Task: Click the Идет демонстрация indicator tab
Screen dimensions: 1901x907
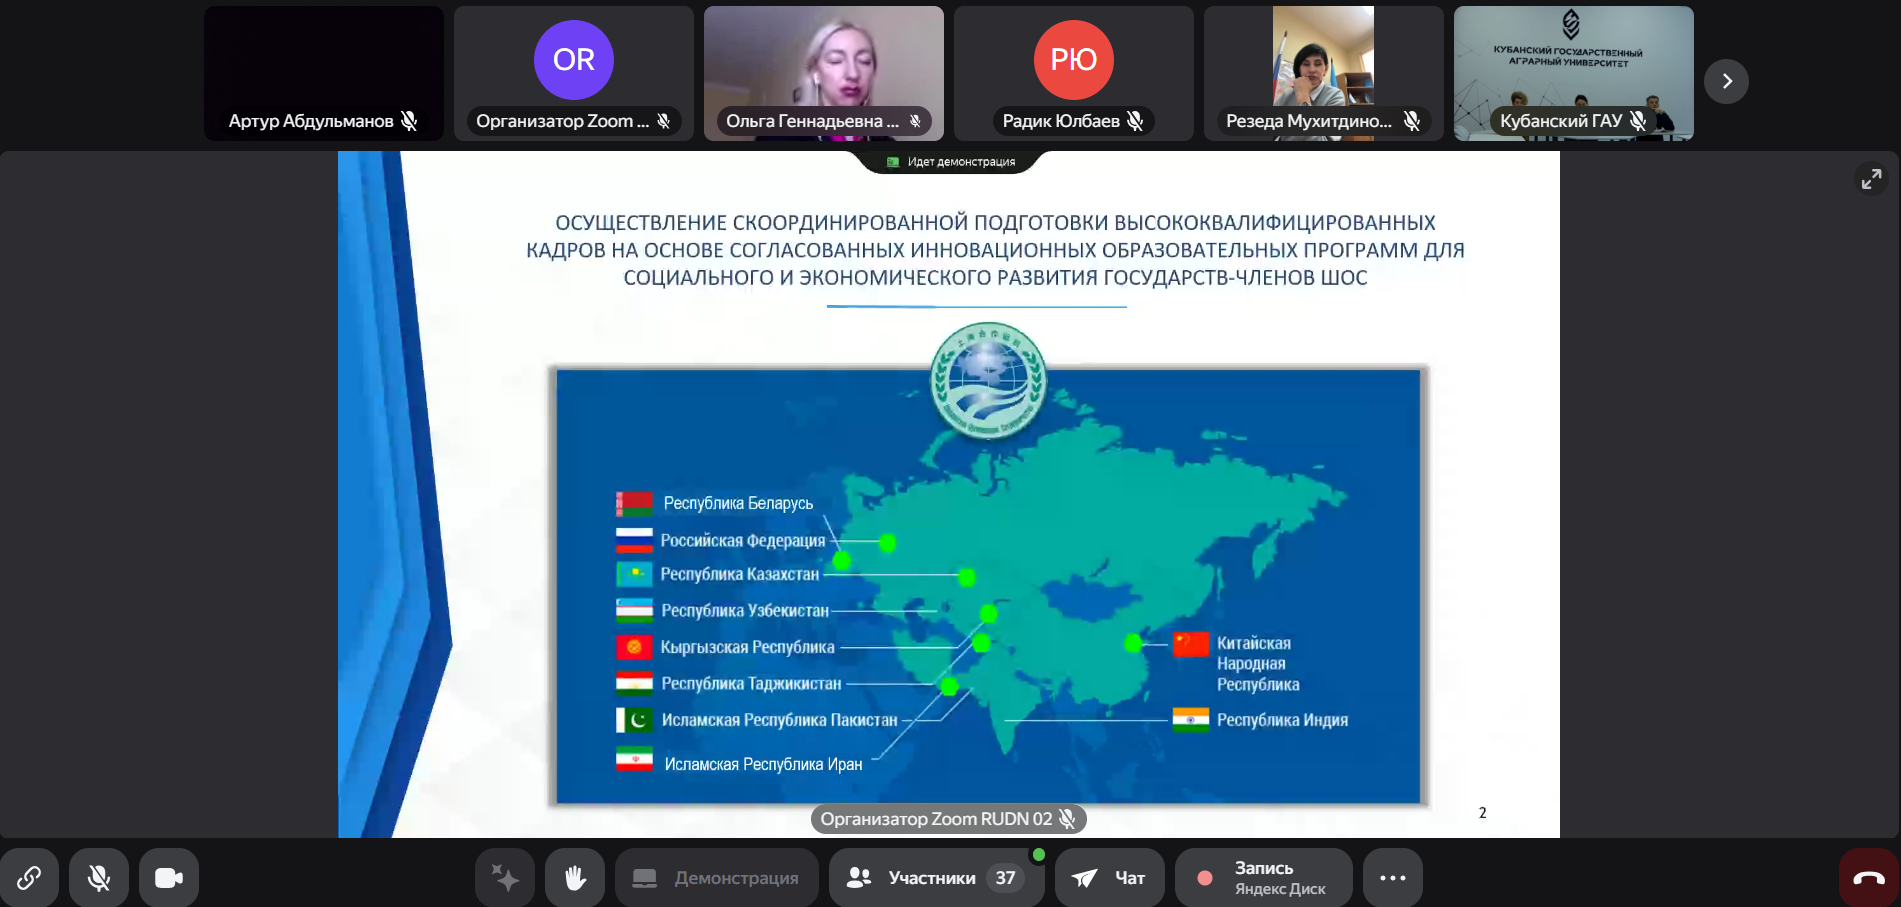Action: [951, 162]
